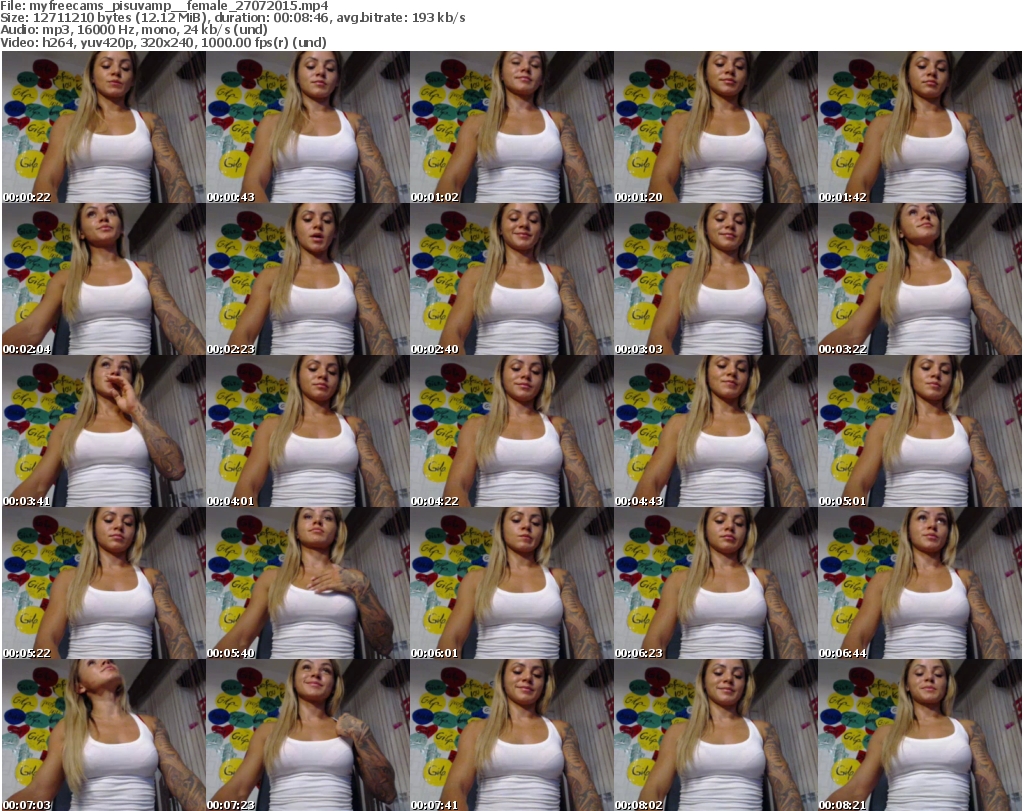This screenshot has width=1024, height=811.
Task: Select the thumbnail timestamped 00:01:02
Action: (x=511, y=127)
